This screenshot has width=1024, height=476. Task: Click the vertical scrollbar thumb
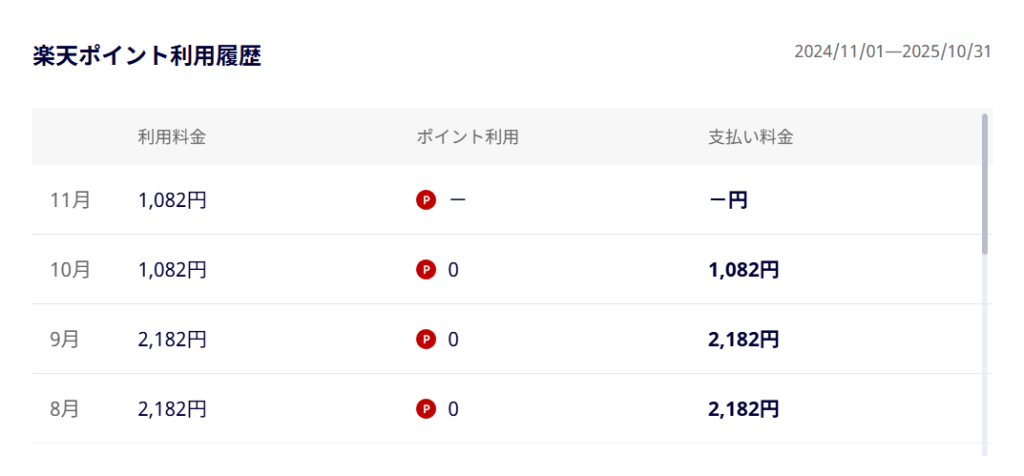985,183
